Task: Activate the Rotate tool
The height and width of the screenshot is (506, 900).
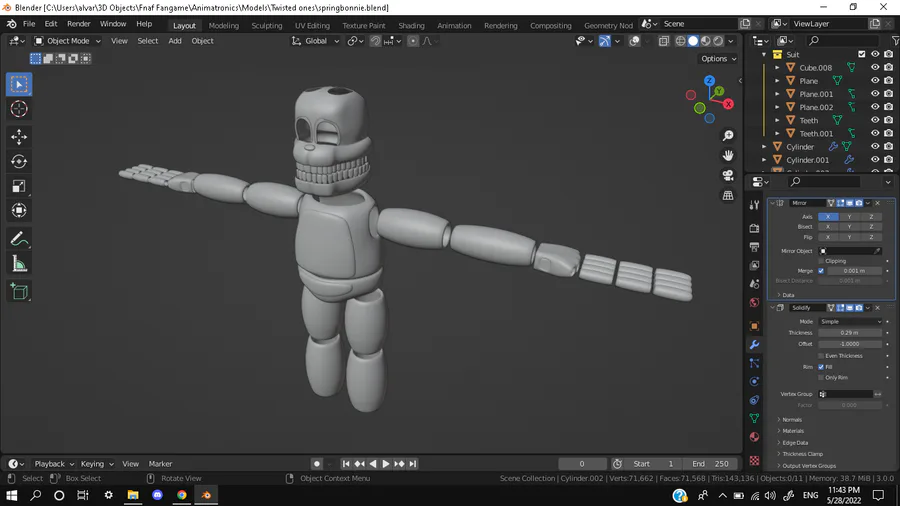Action: [x=19, y=161]
